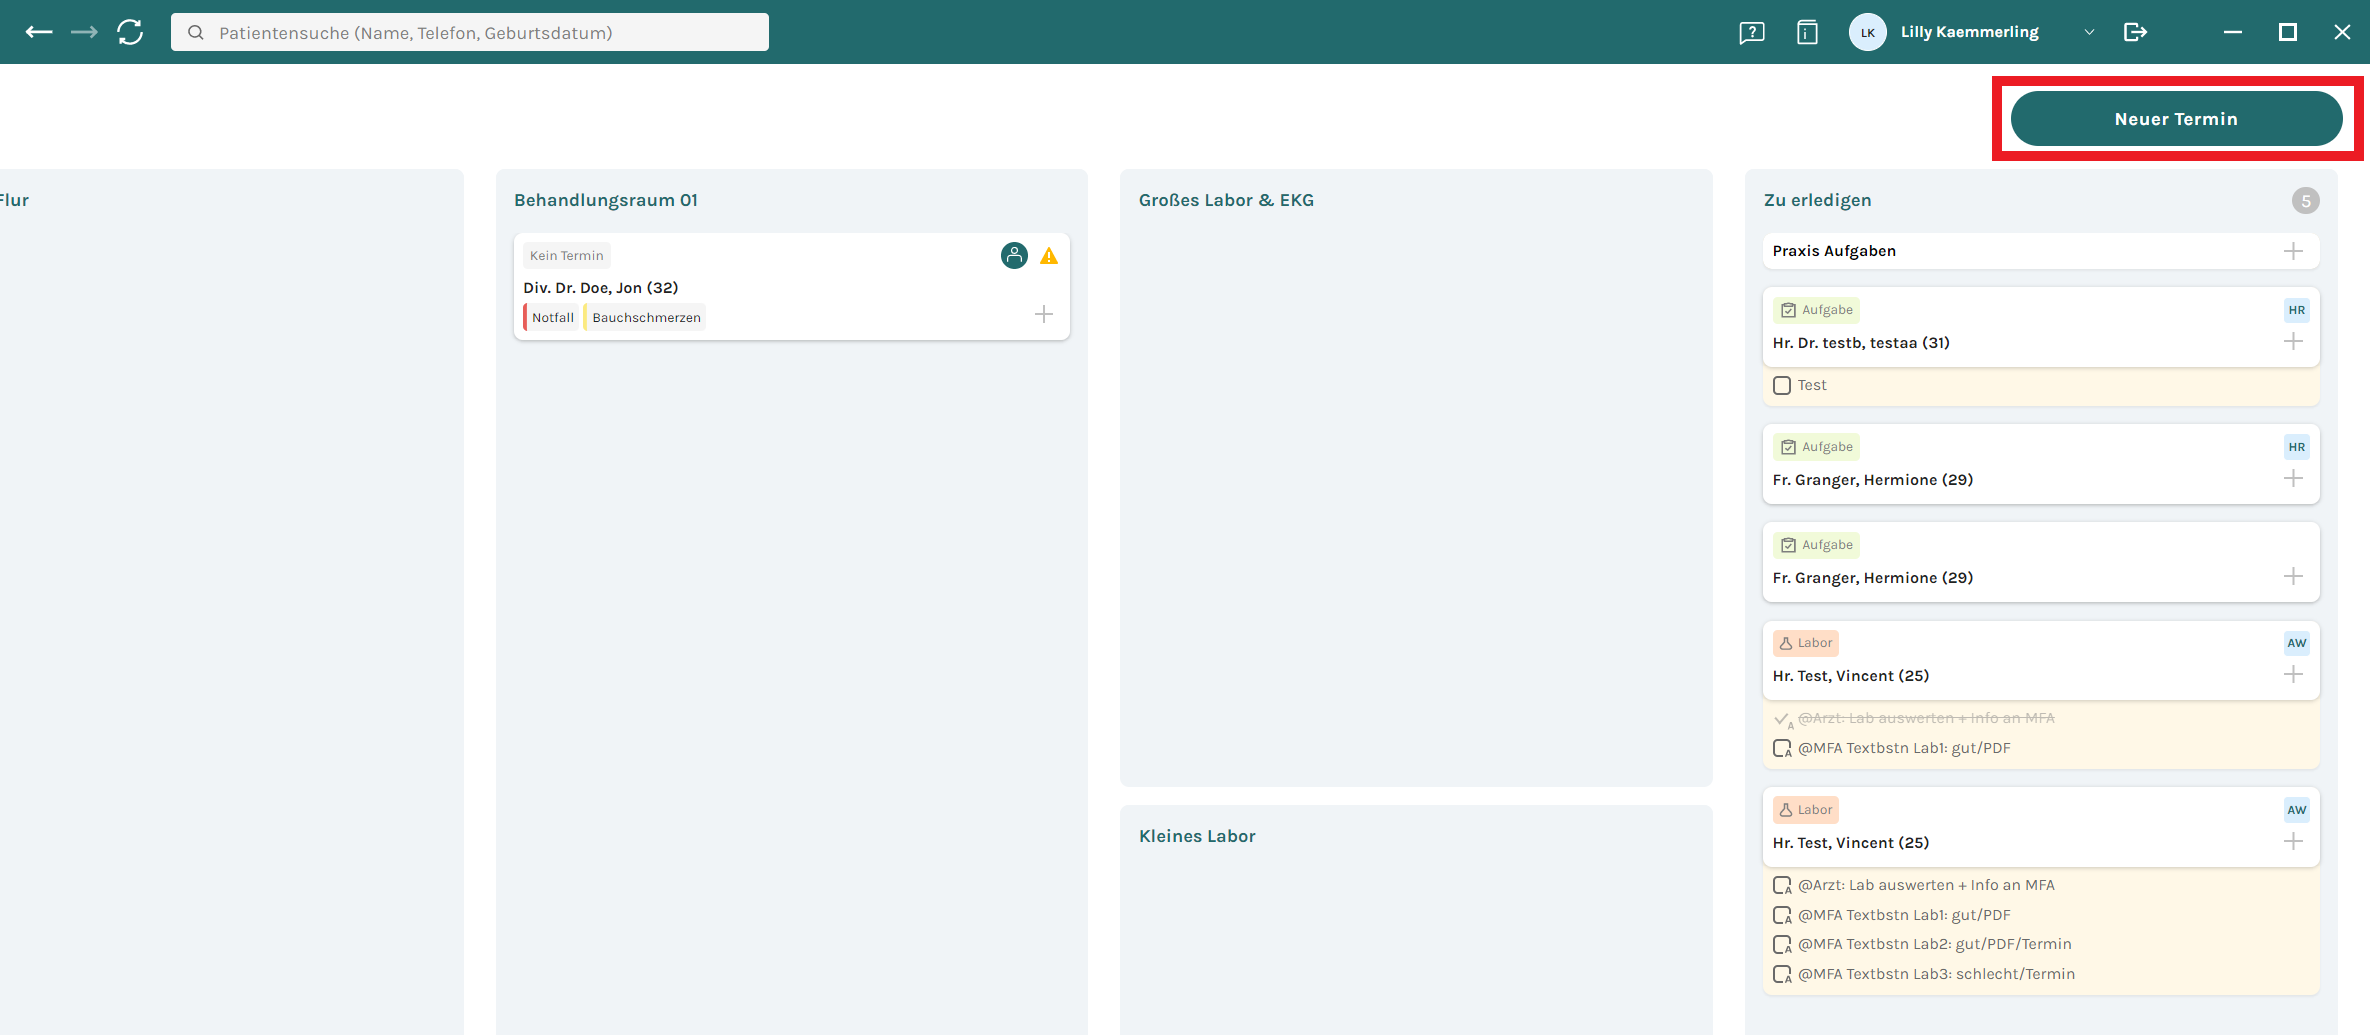Select the Großes Labor & EKG header
Image resolution: width=2370 pixels, height=1035 pixels.
[x=1226, y=200]
